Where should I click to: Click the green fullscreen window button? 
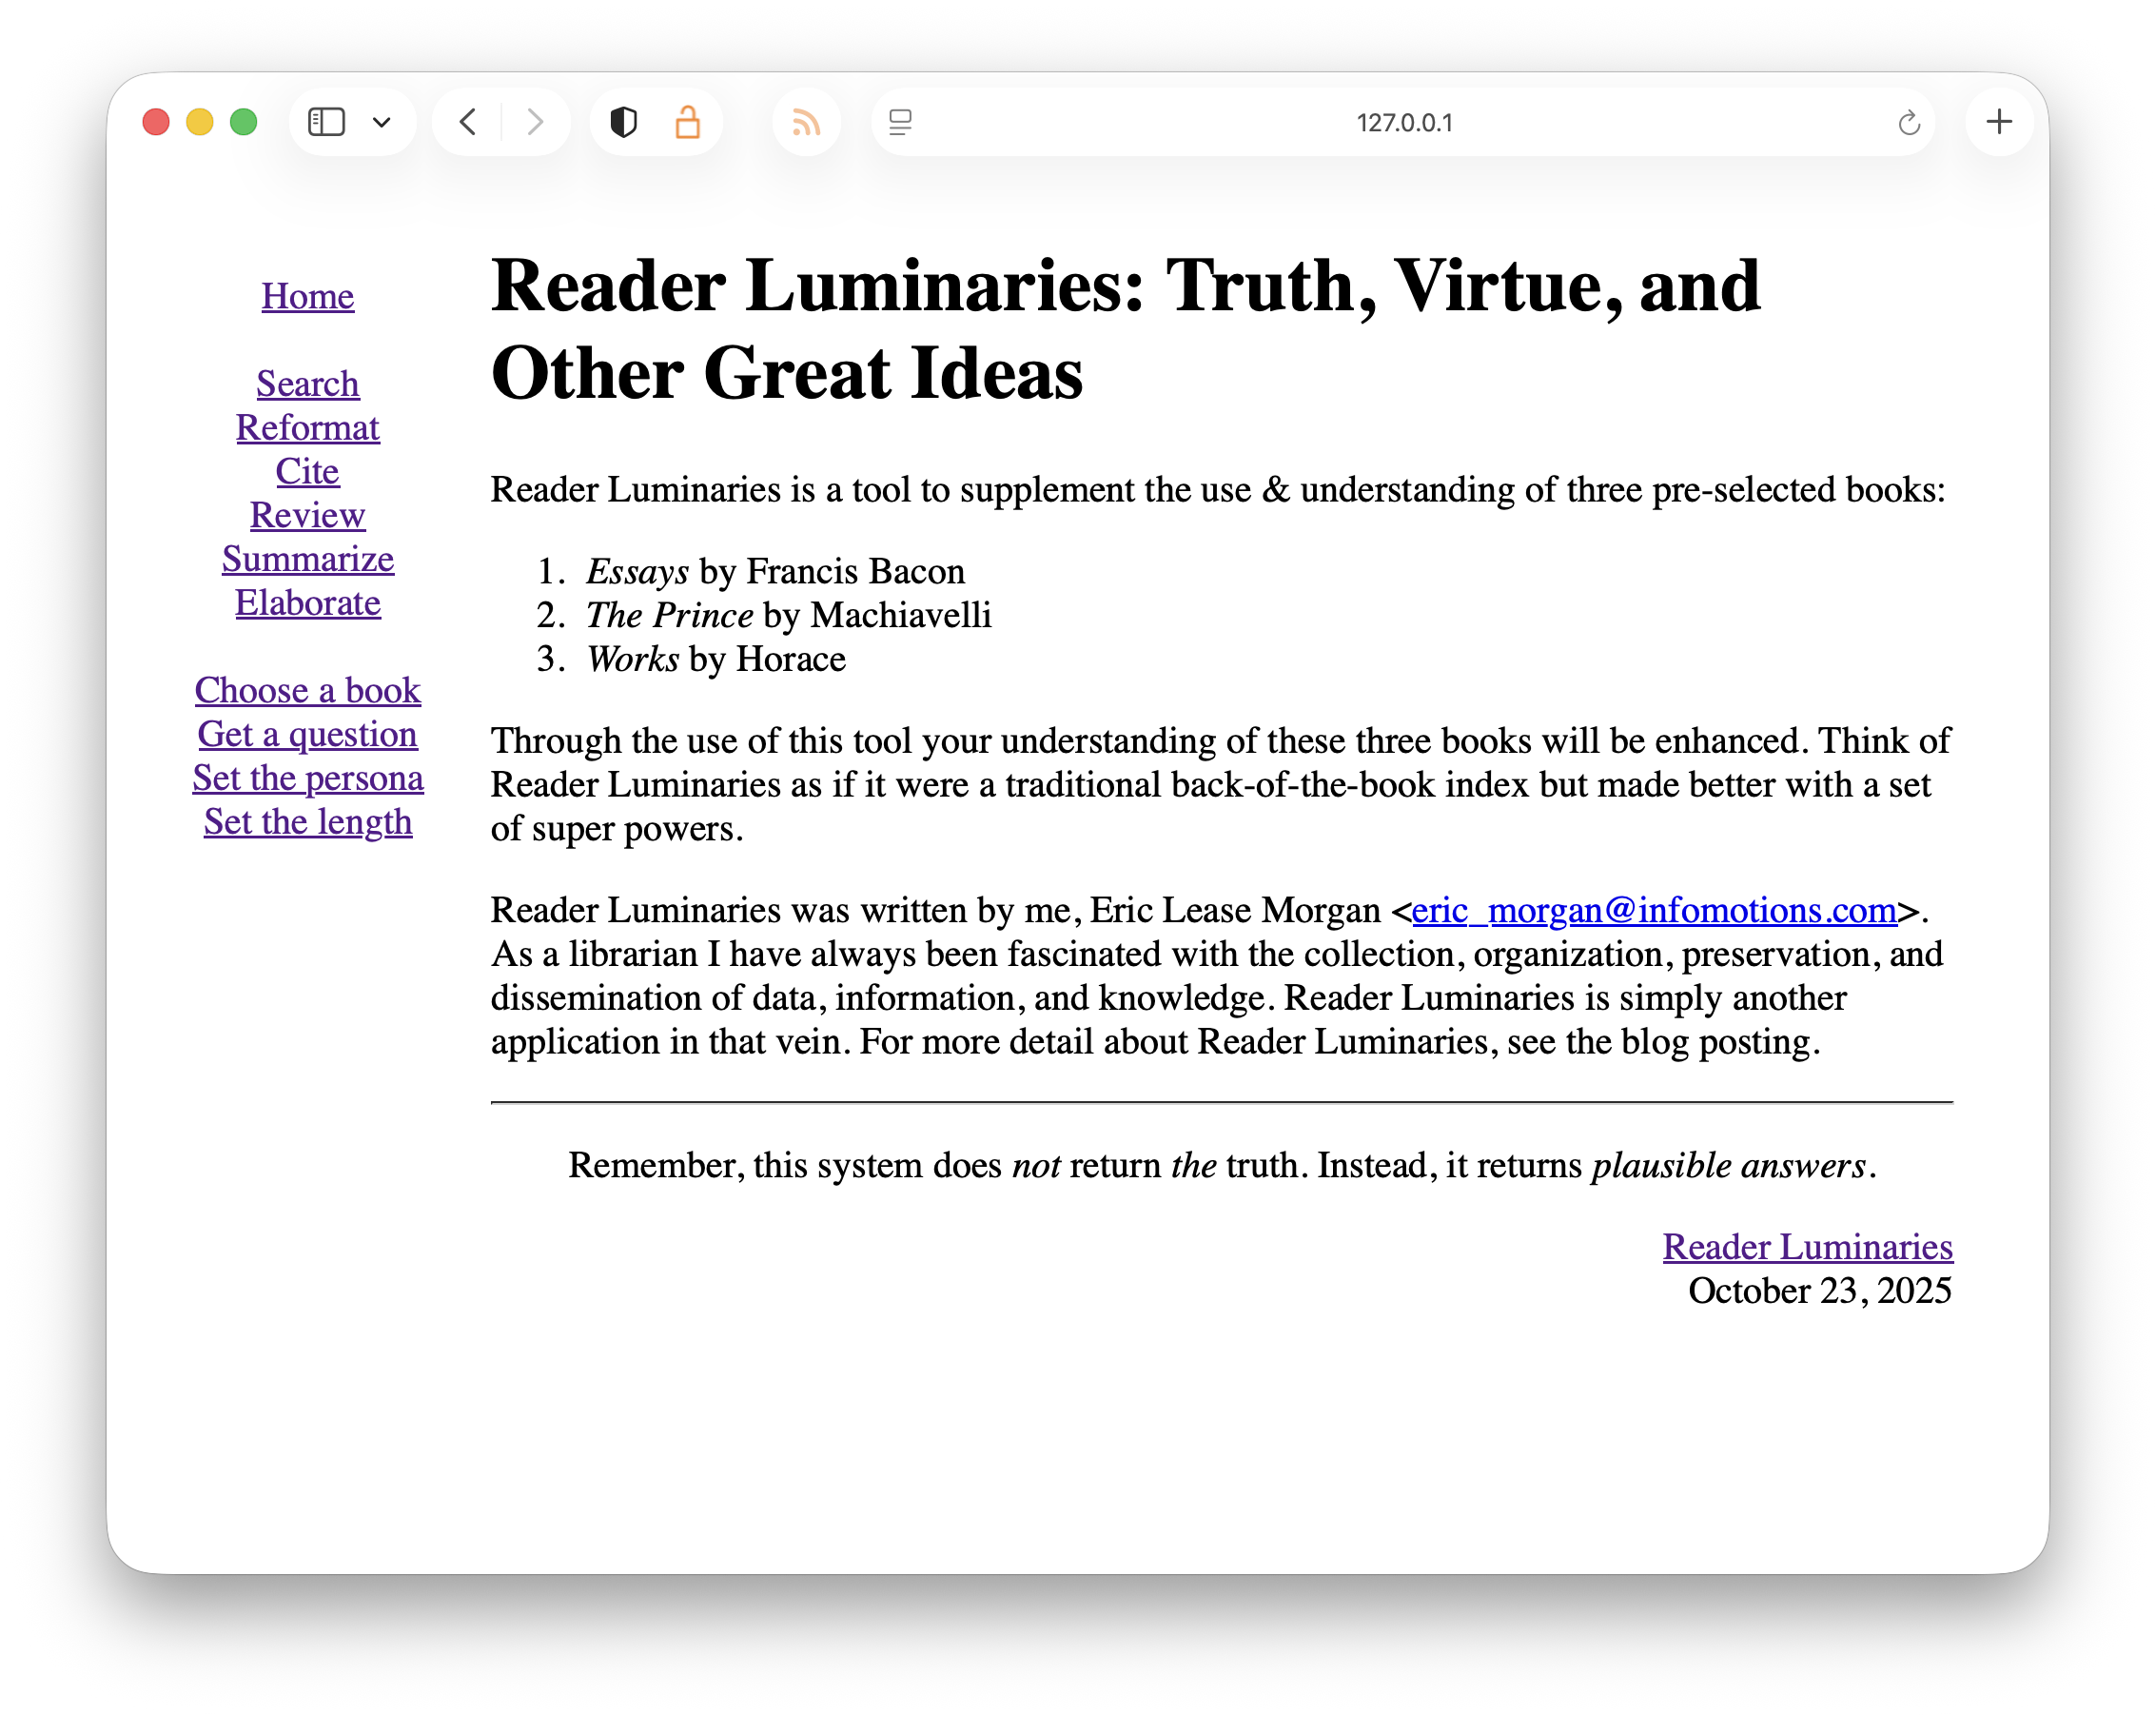244,122
